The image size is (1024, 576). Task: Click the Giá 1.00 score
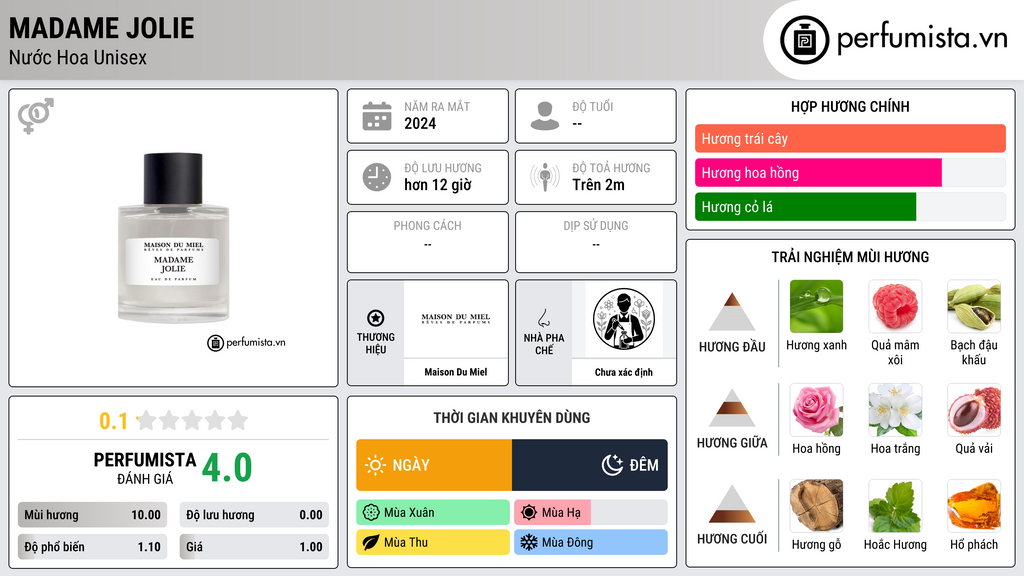[254, 547]
